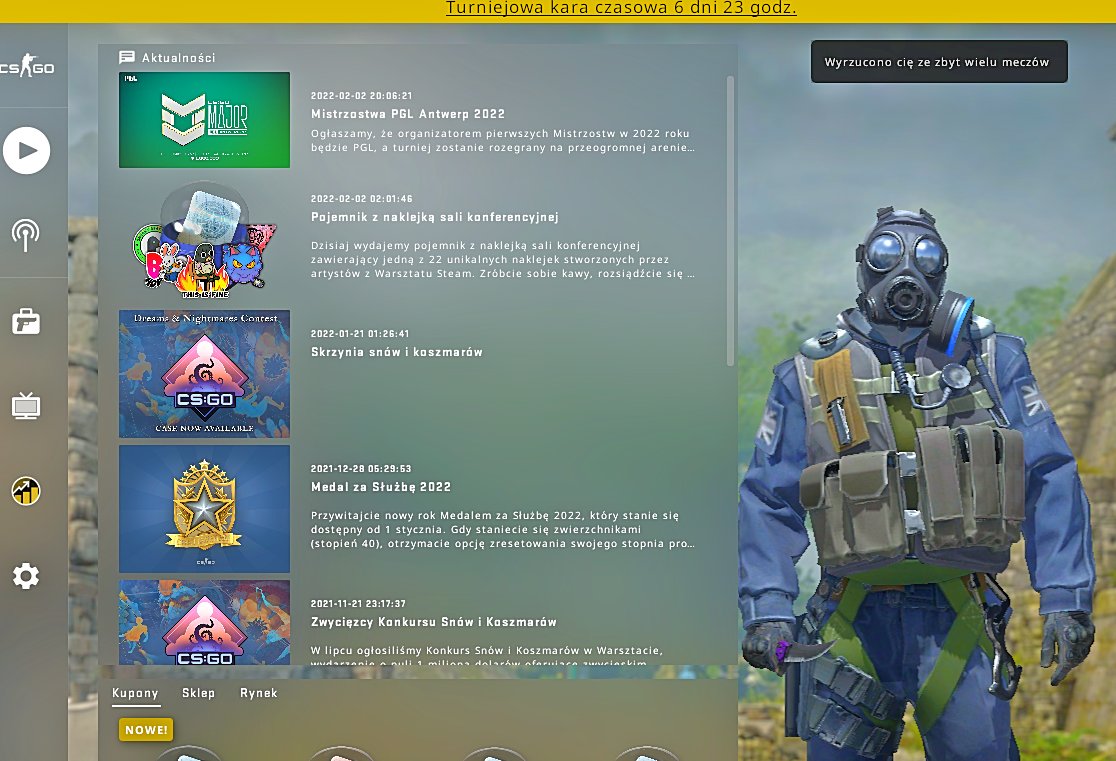This screenshot has width=1116, height=761.
Task: Open the stats chart icon in sidebar
Action: click(26, 491)
